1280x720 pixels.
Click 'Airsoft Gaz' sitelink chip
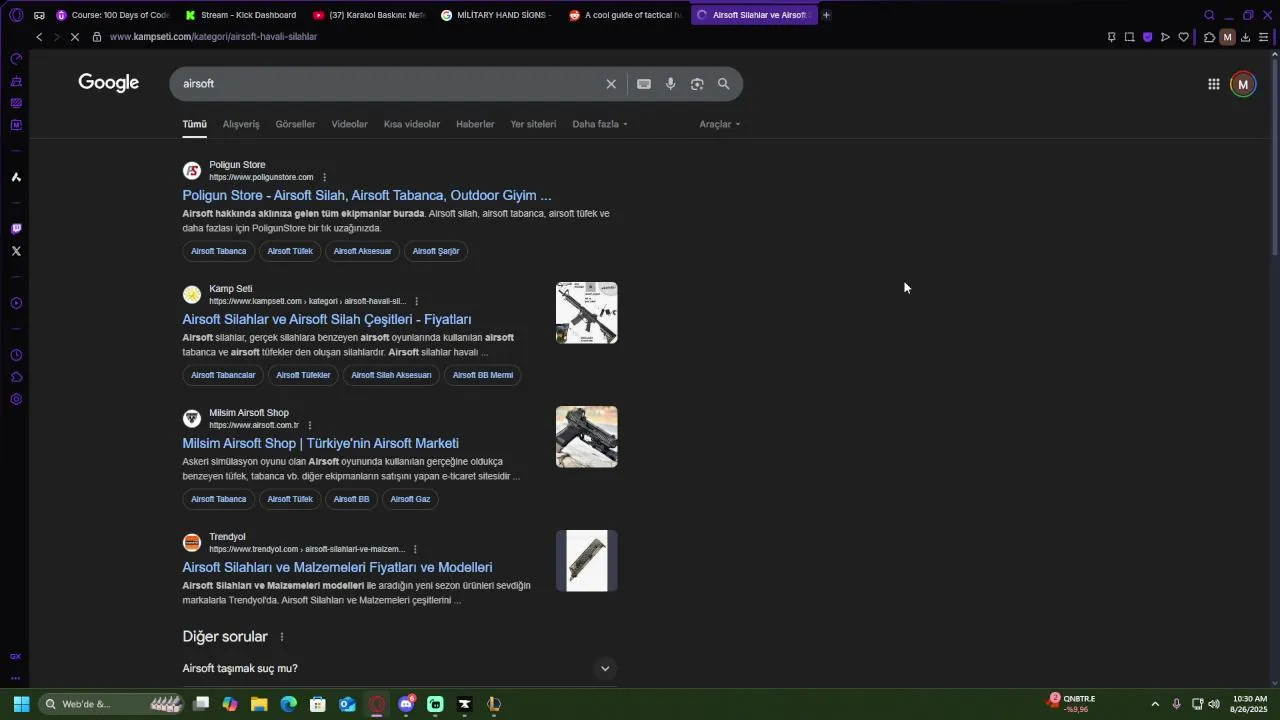point(410,499)
